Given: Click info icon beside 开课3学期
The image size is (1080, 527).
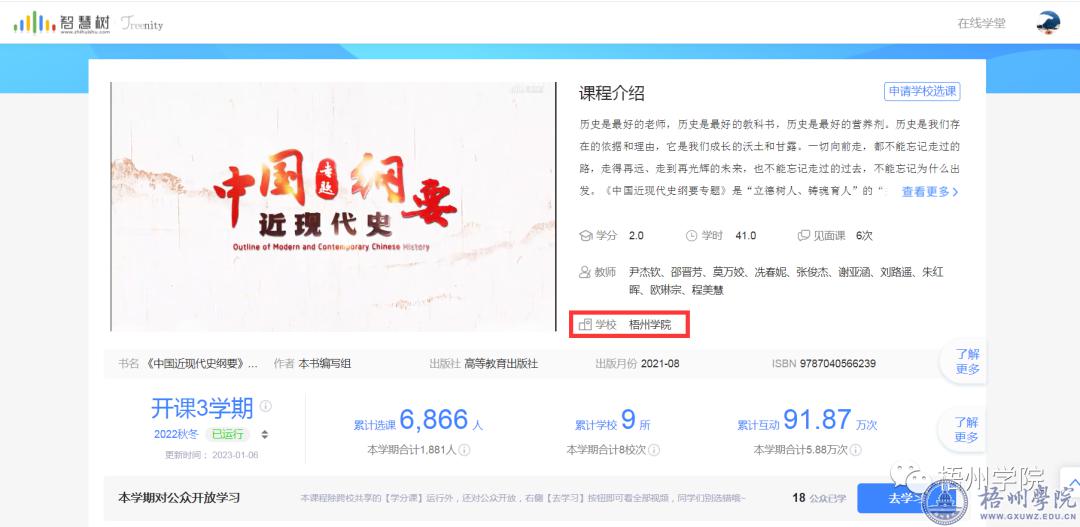Looking at the screenshot, I should pos(266,407).
